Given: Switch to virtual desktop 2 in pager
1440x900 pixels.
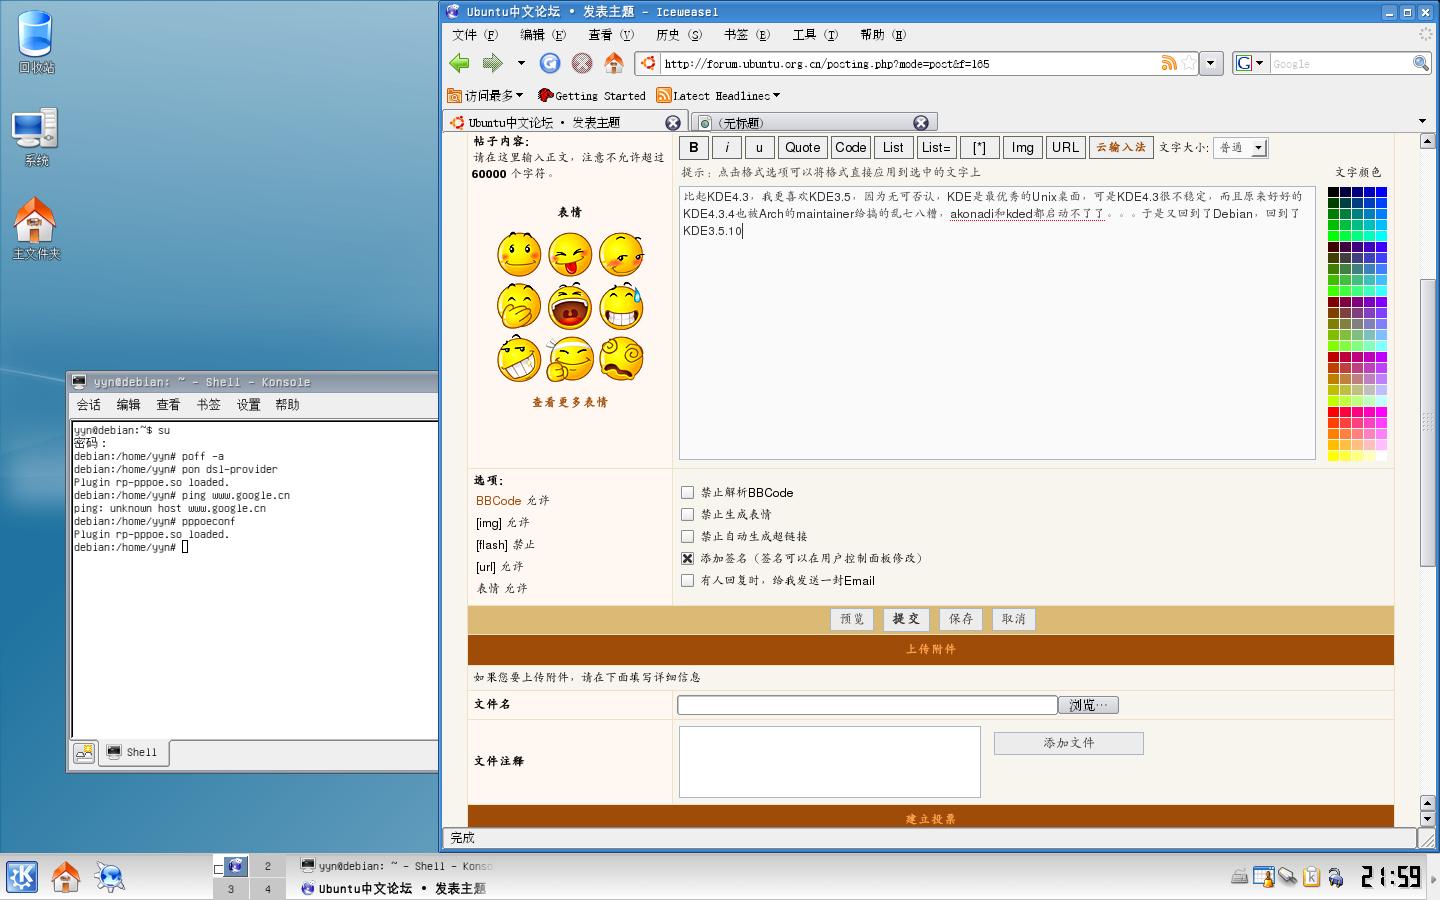Looking at the screenshot, I should [267, 866].
